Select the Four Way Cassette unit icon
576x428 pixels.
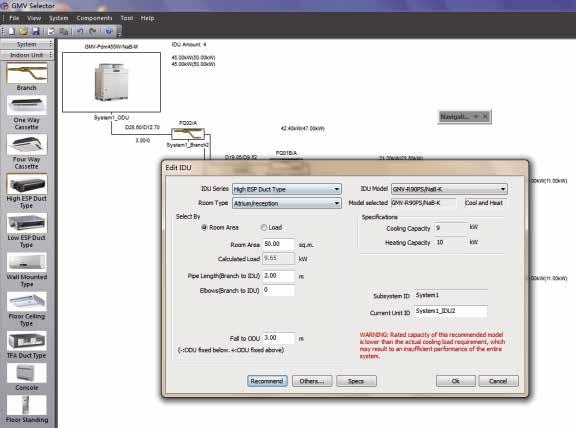click(x=27, y=145)
